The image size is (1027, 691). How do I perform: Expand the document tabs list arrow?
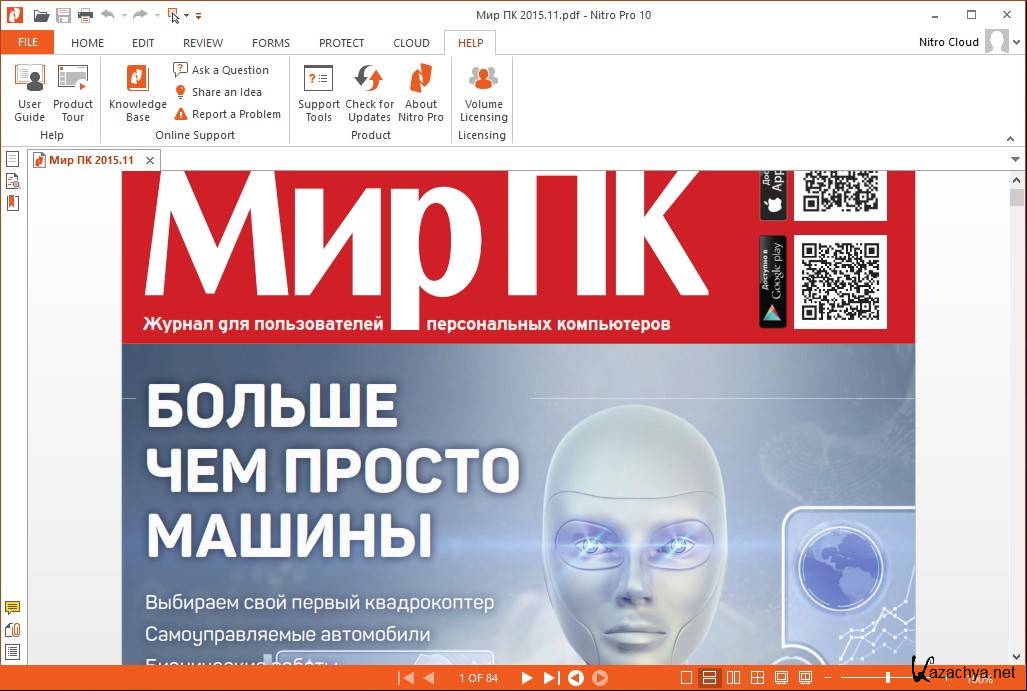tap(1015, 160)
